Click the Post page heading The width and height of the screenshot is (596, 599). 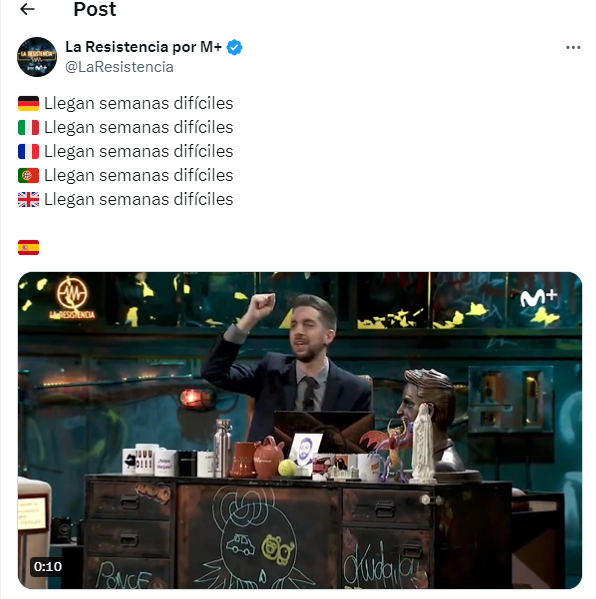(x=95, y=9)
